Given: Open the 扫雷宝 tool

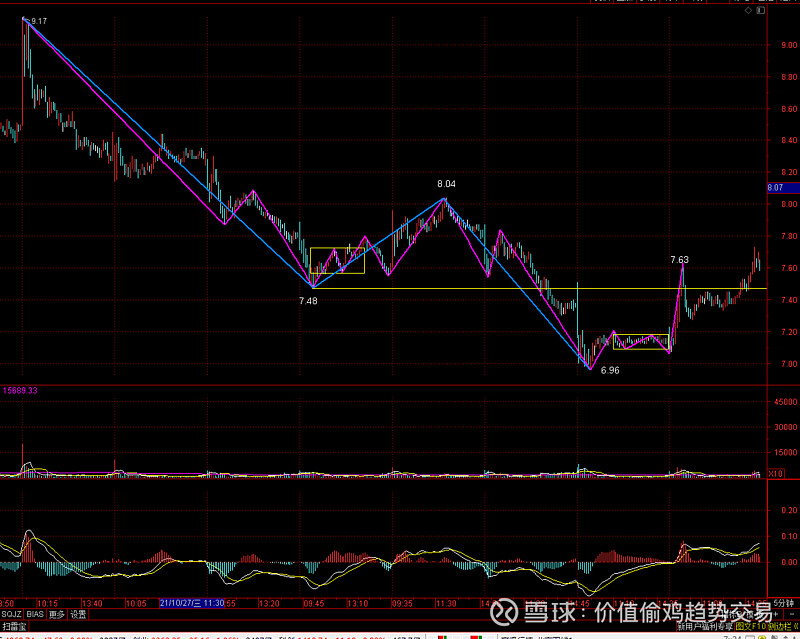Looking at the screenshot, I should tap(14, 626).
